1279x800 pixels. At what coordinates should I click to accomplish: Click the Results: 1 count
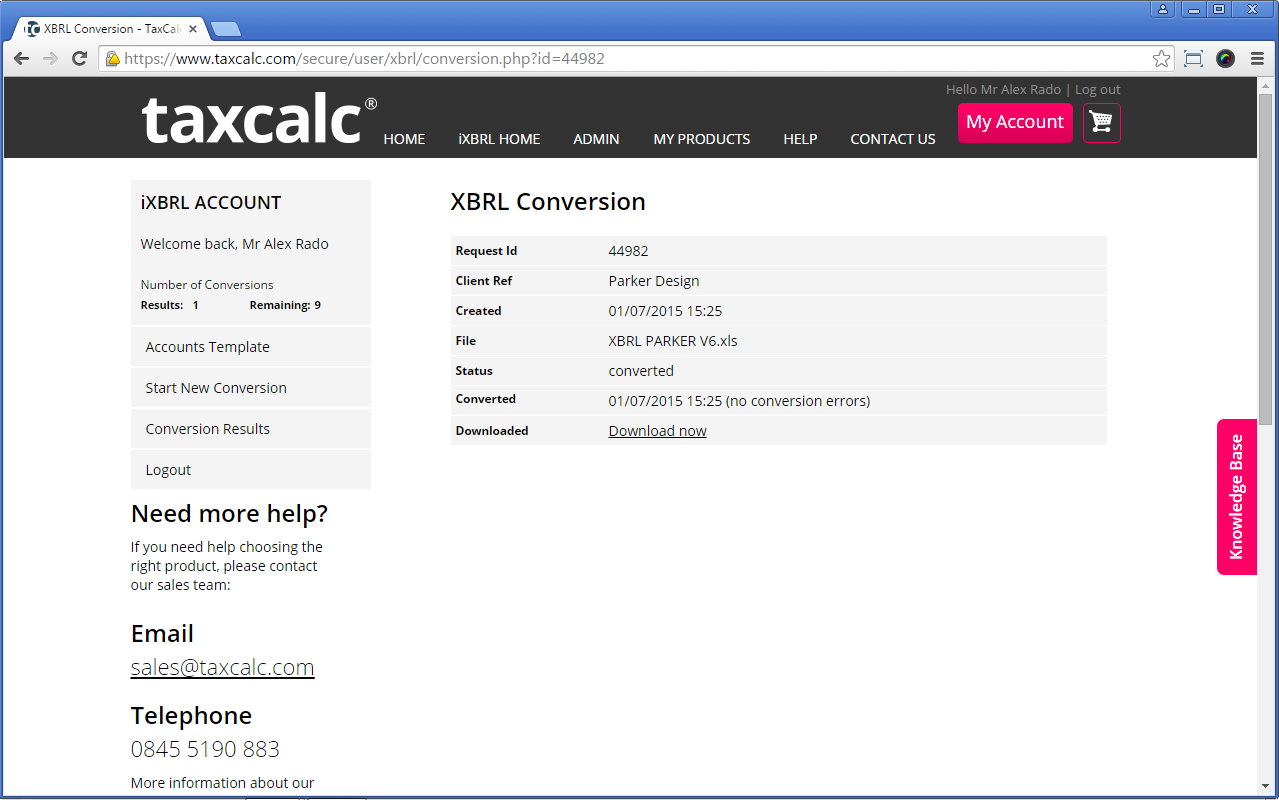[169, 305]
